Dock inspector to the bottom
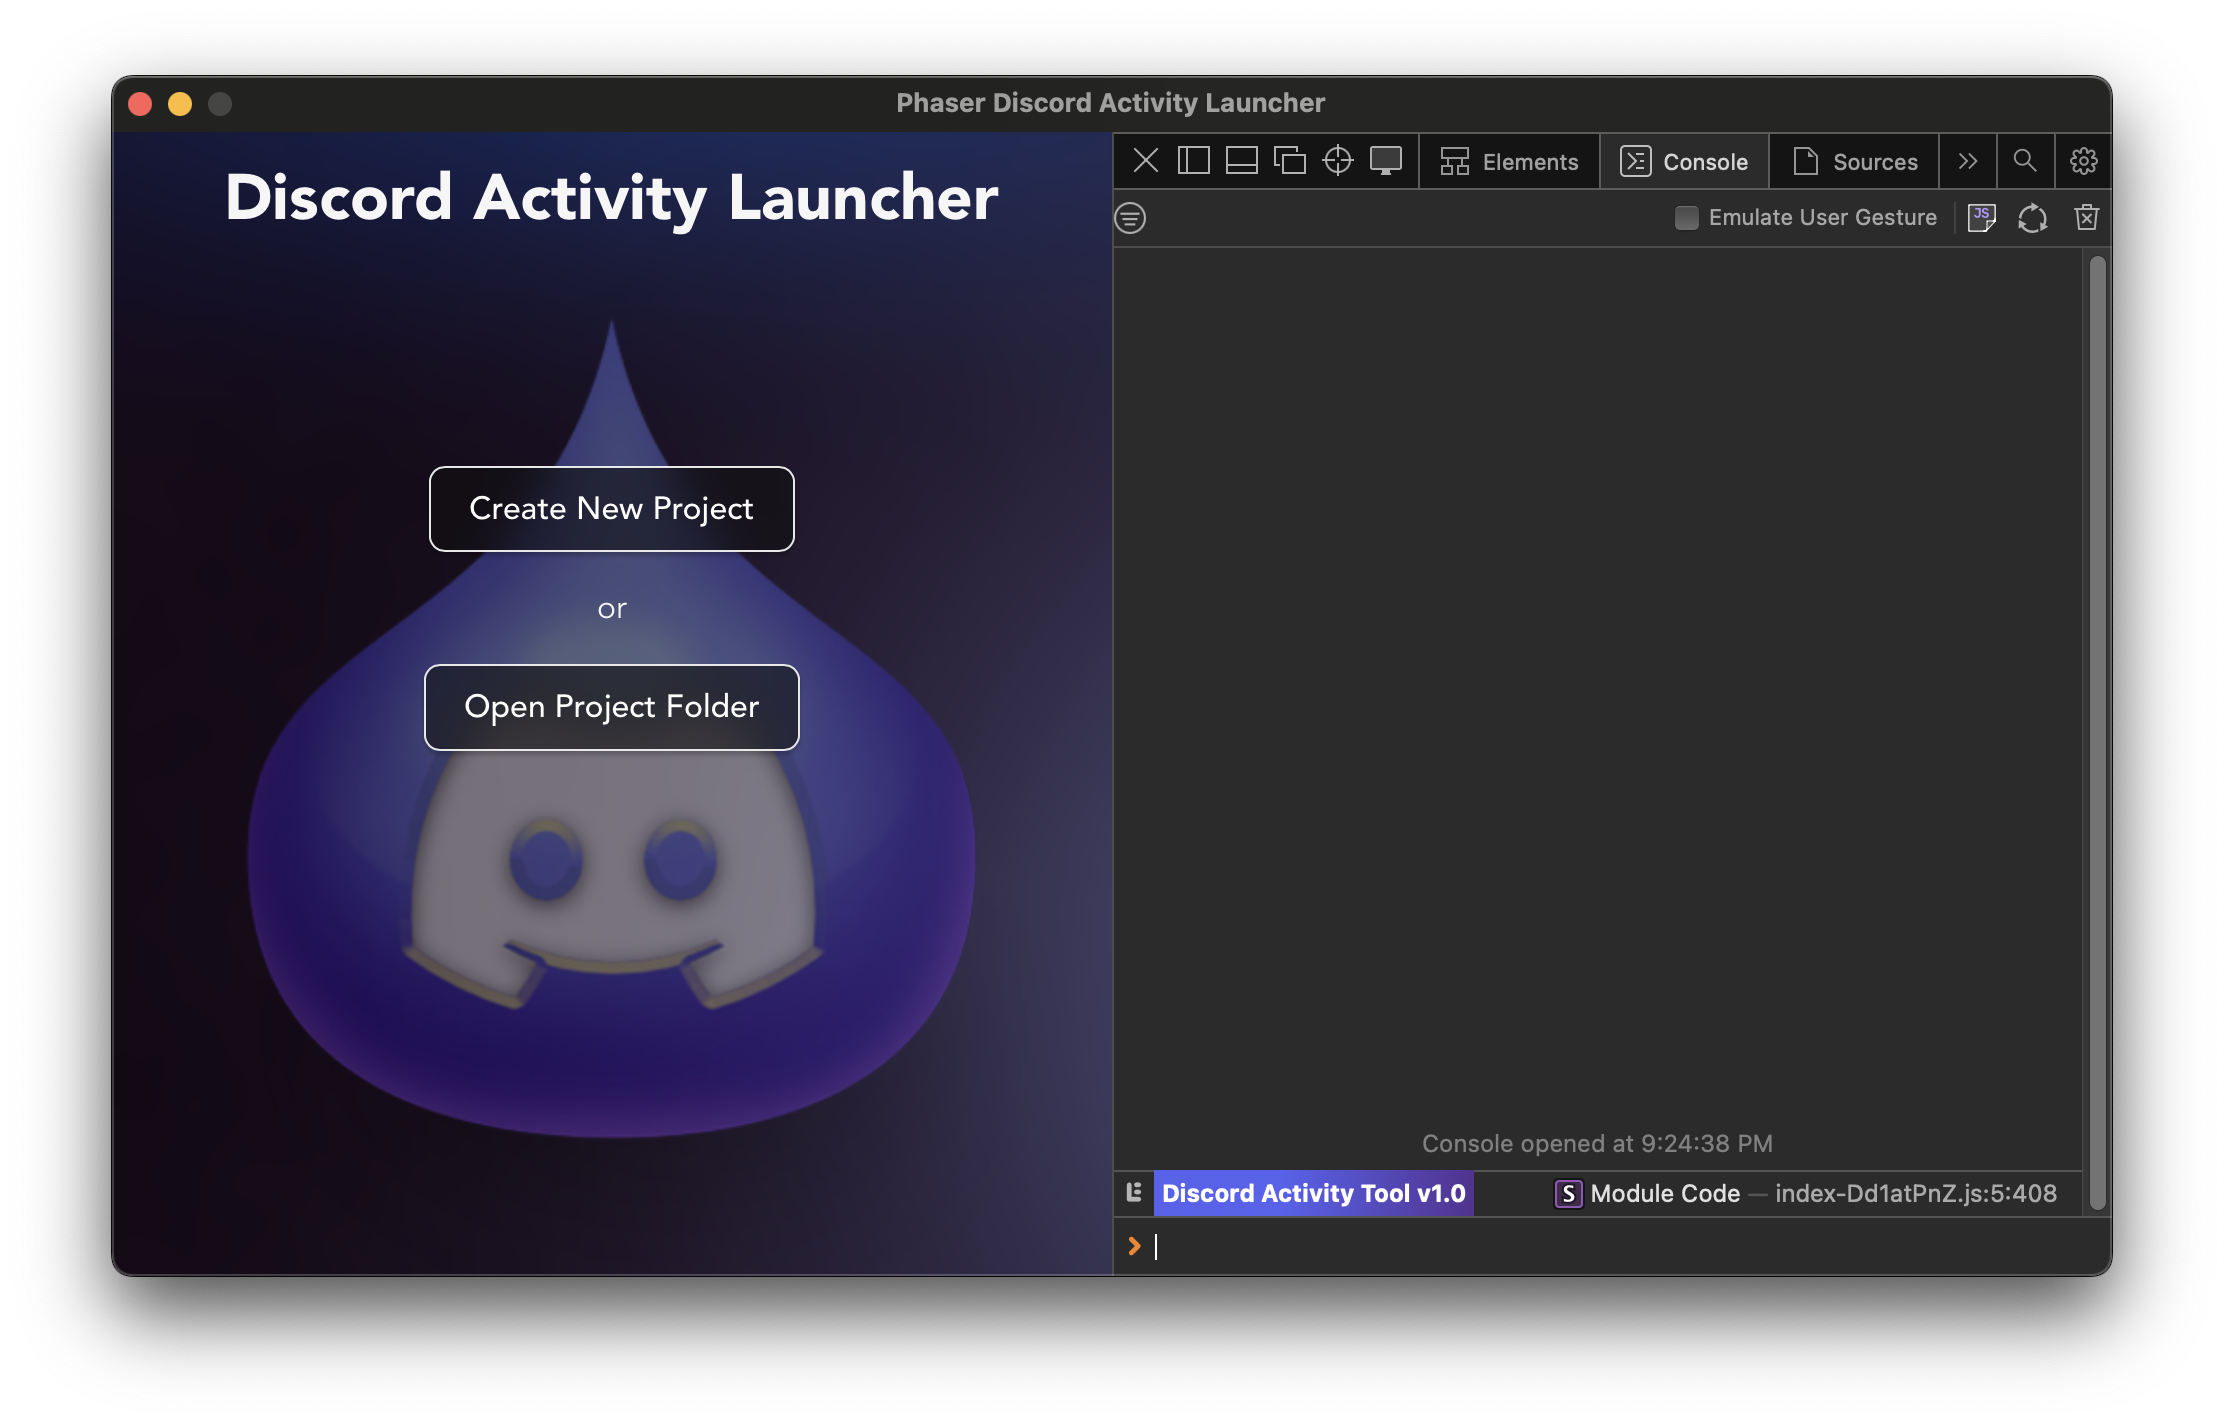This screenshot has width=2224, height=1424. (1241, 161)
